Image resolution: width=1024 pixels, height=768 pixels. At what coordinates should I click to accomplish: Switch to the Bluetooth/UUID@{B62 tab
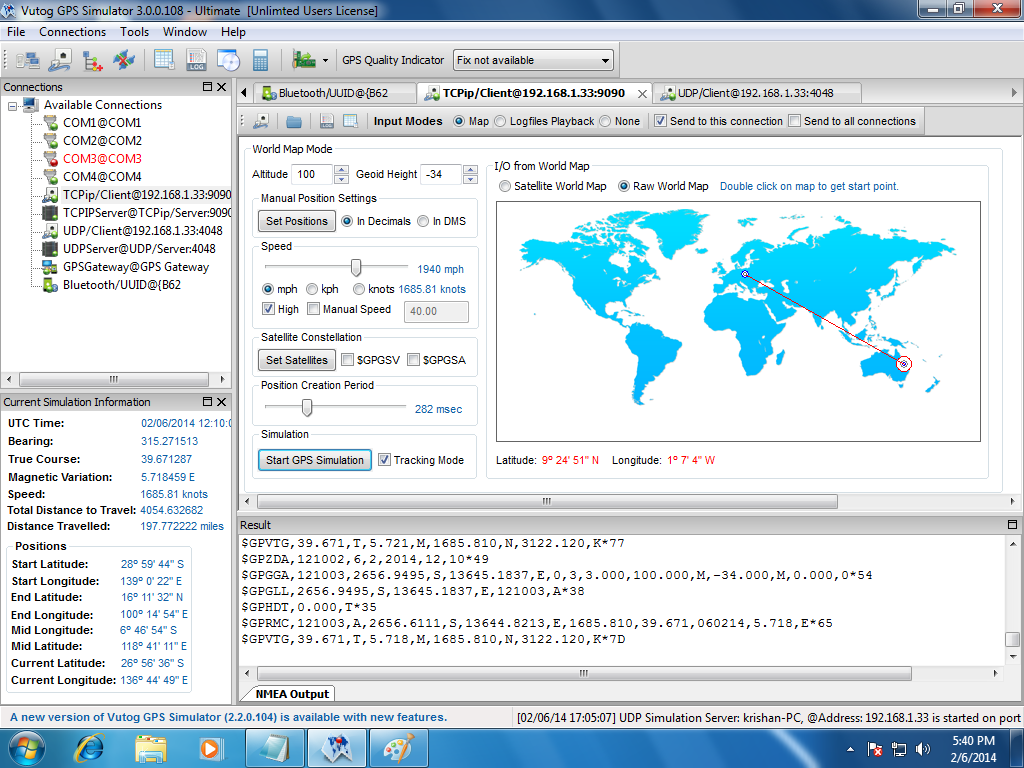pyautogui.click(x=333, y=93)
